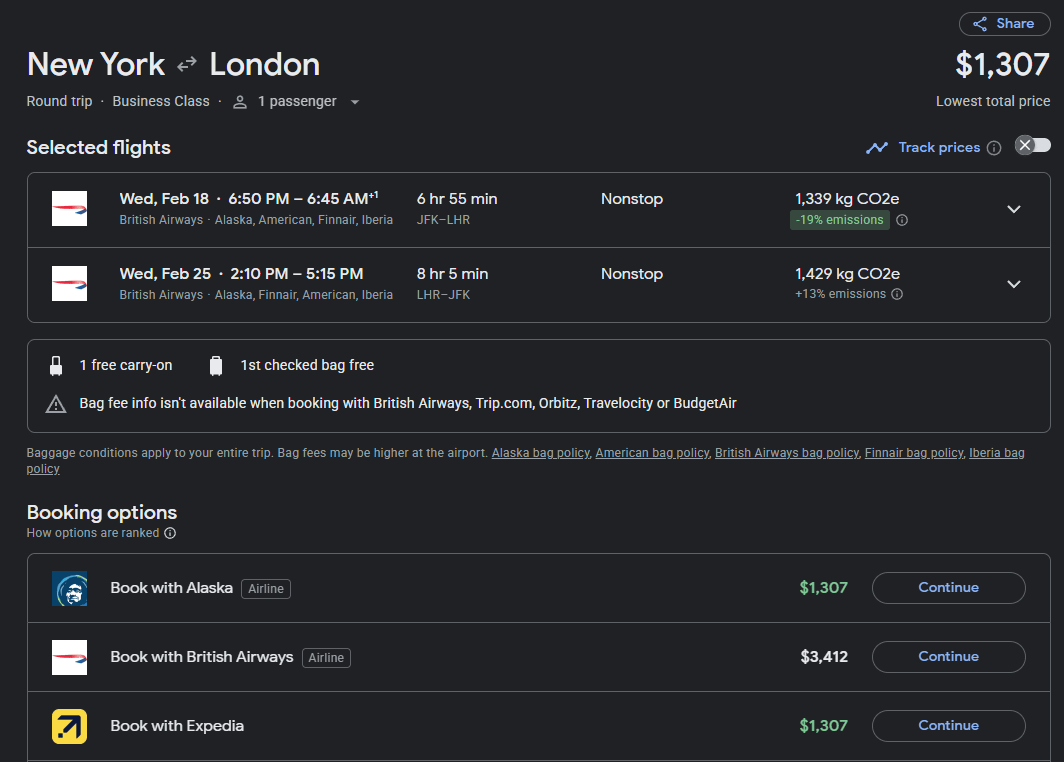Image resolution: width=1064 pixels, height=762 pixels.
Task: Click the How options are ranked info icon
Action: click(x=170, y=533)
